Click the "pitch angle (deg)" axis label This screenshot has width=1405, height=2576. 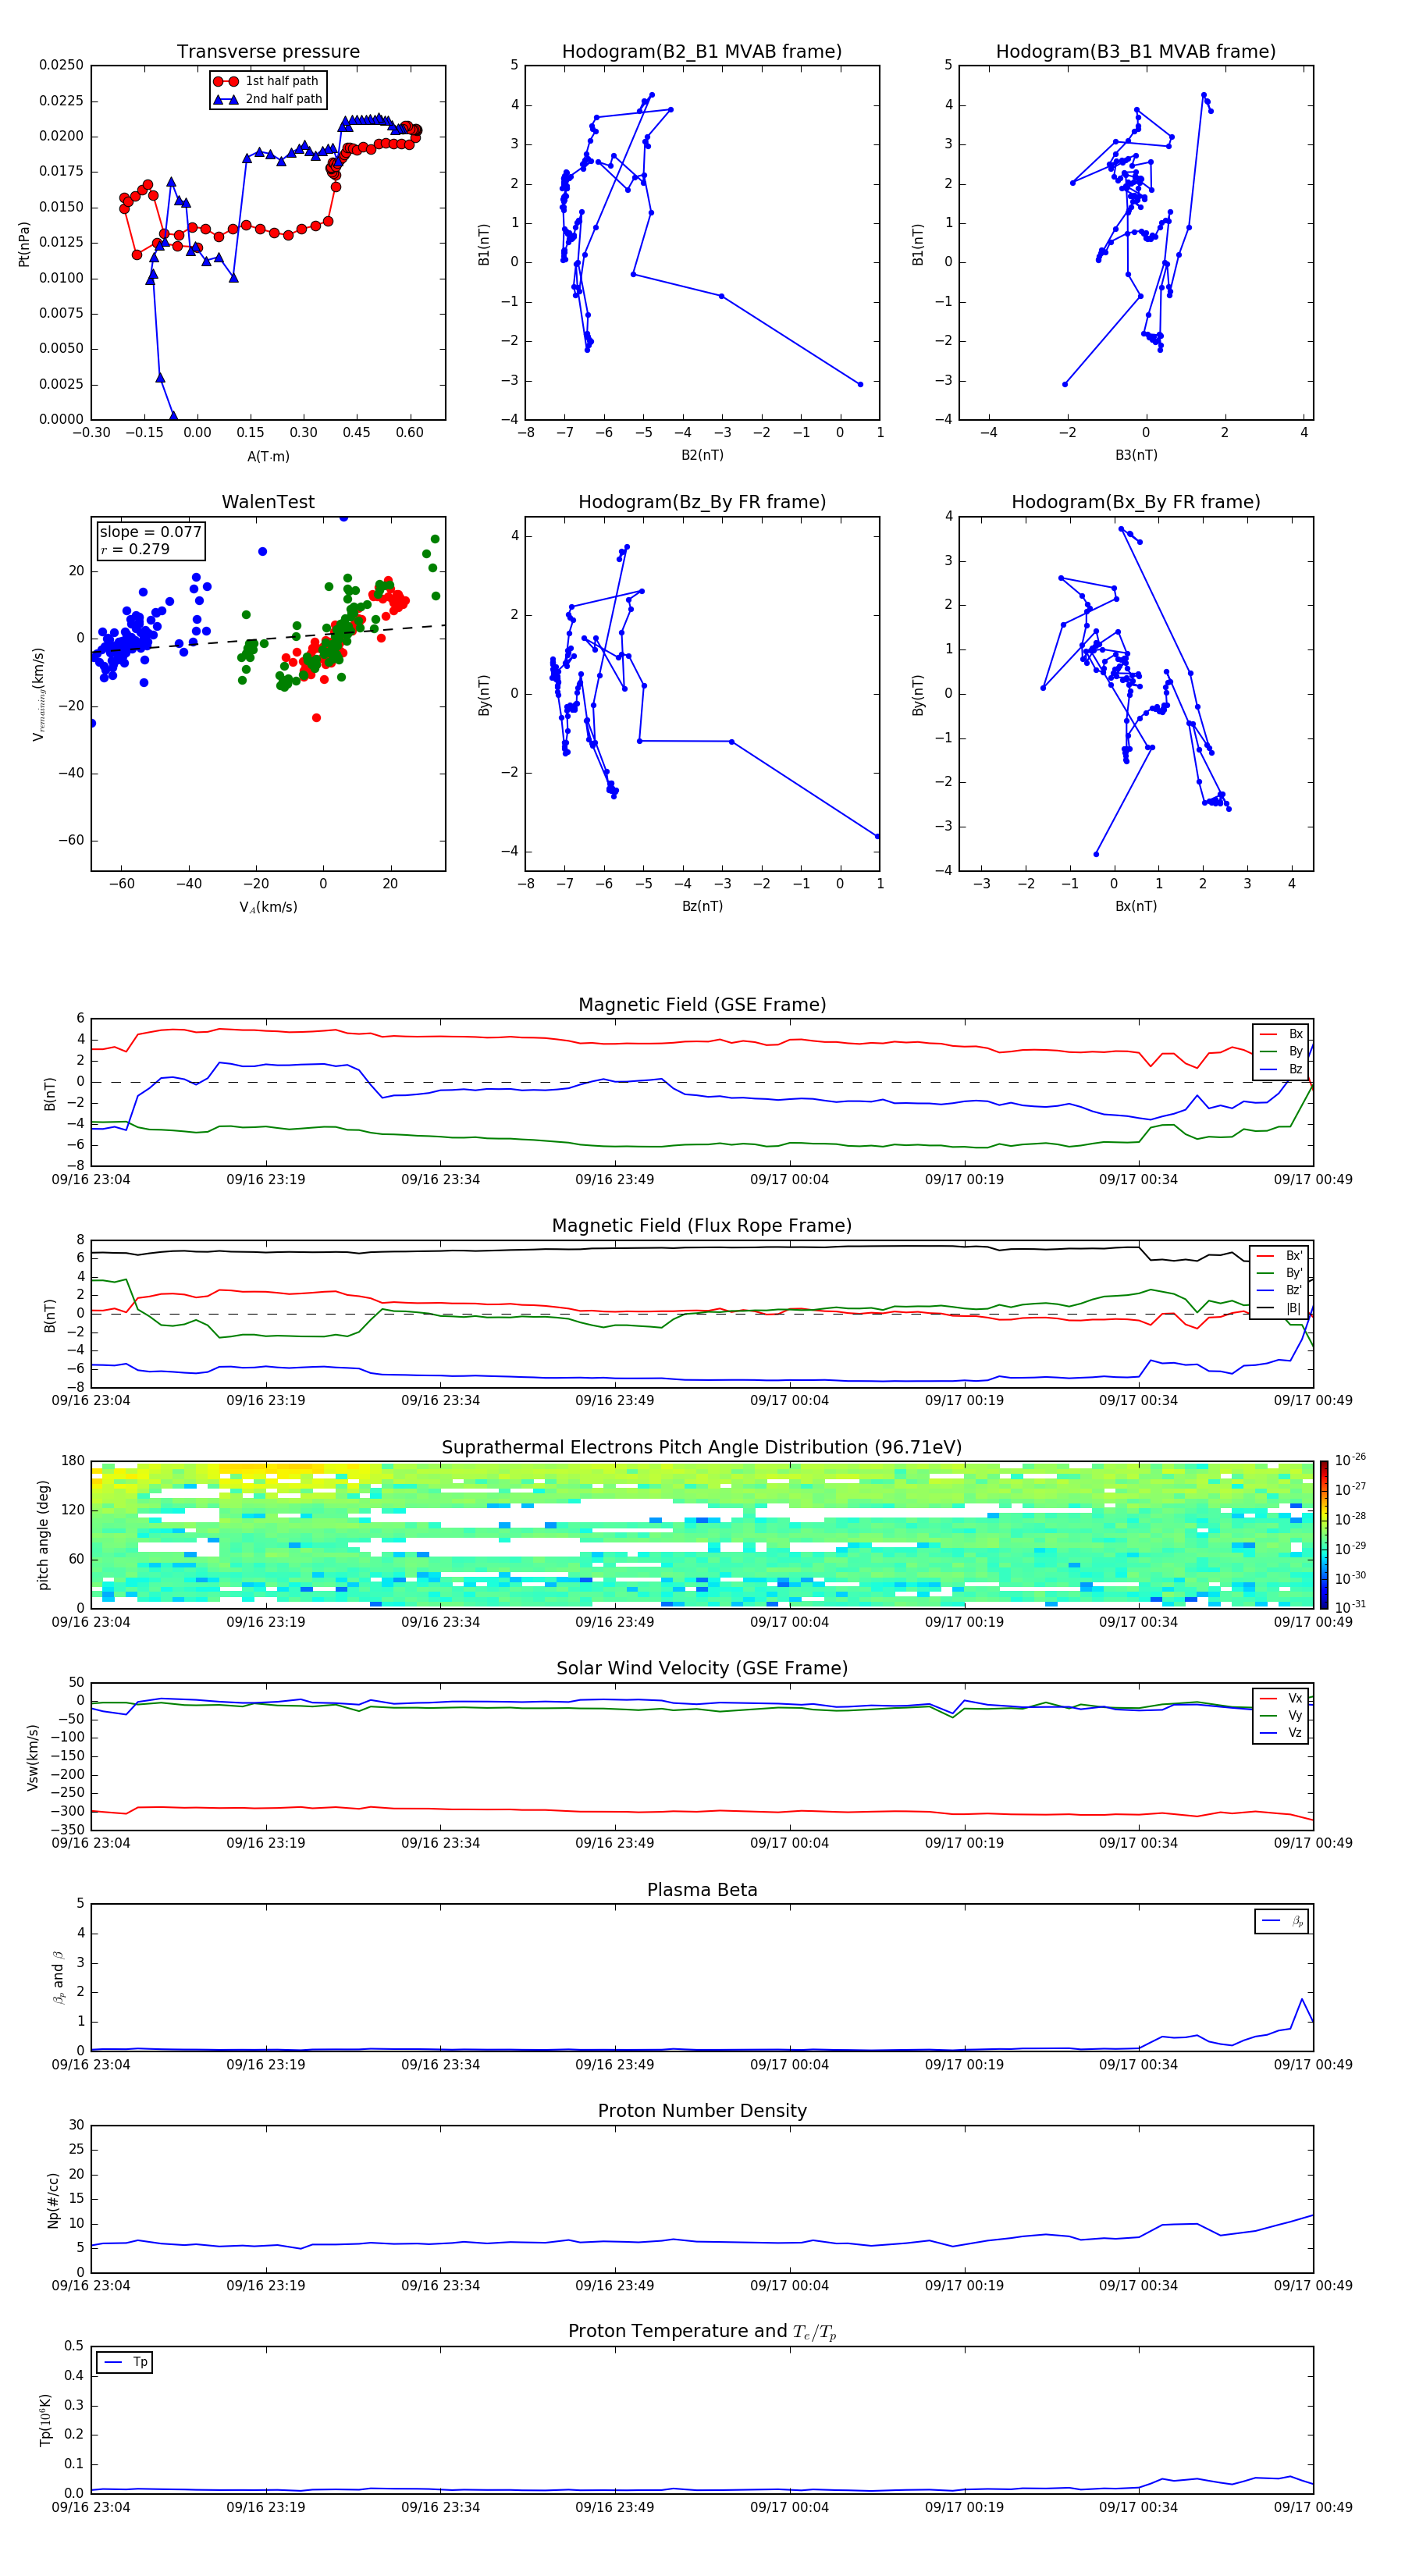tap(43, 1535)
